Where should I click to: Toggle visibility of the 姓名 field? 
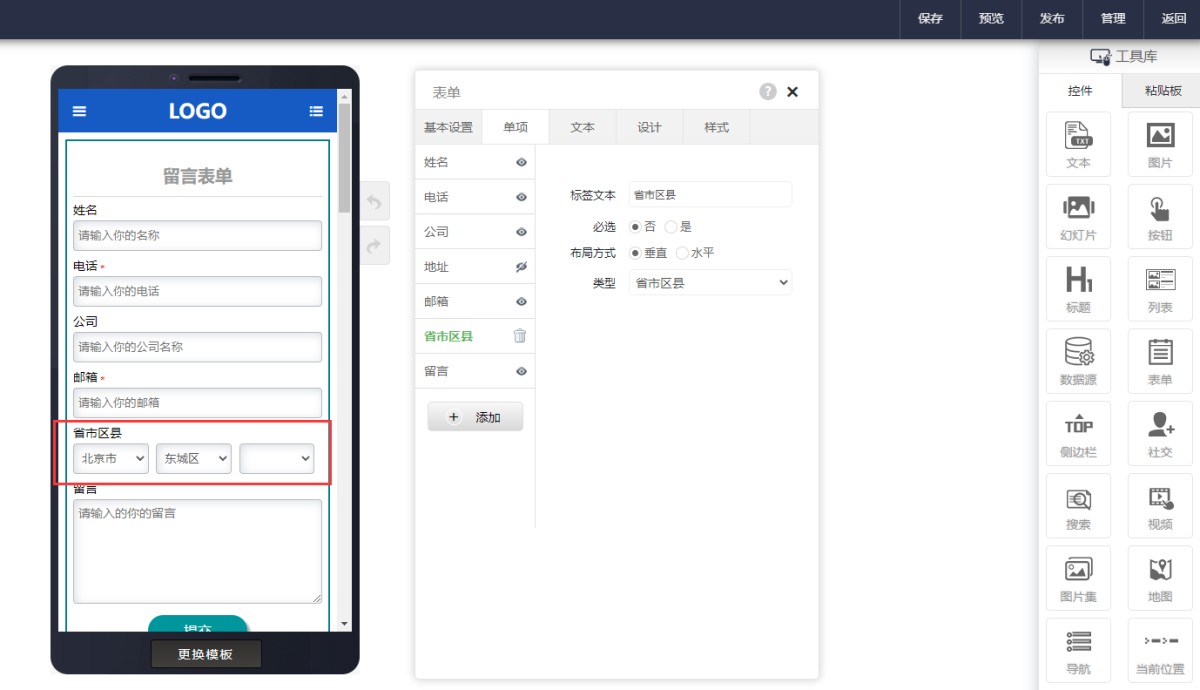pos(521,162)
